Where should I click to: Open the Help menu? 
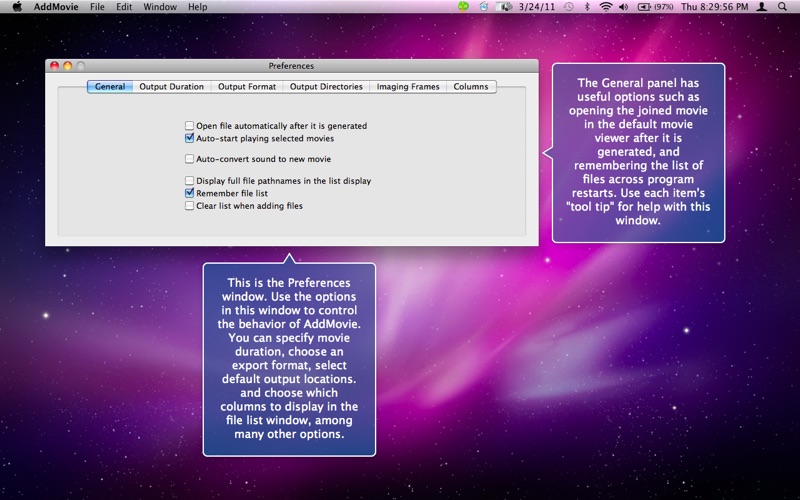pos(197,7)
